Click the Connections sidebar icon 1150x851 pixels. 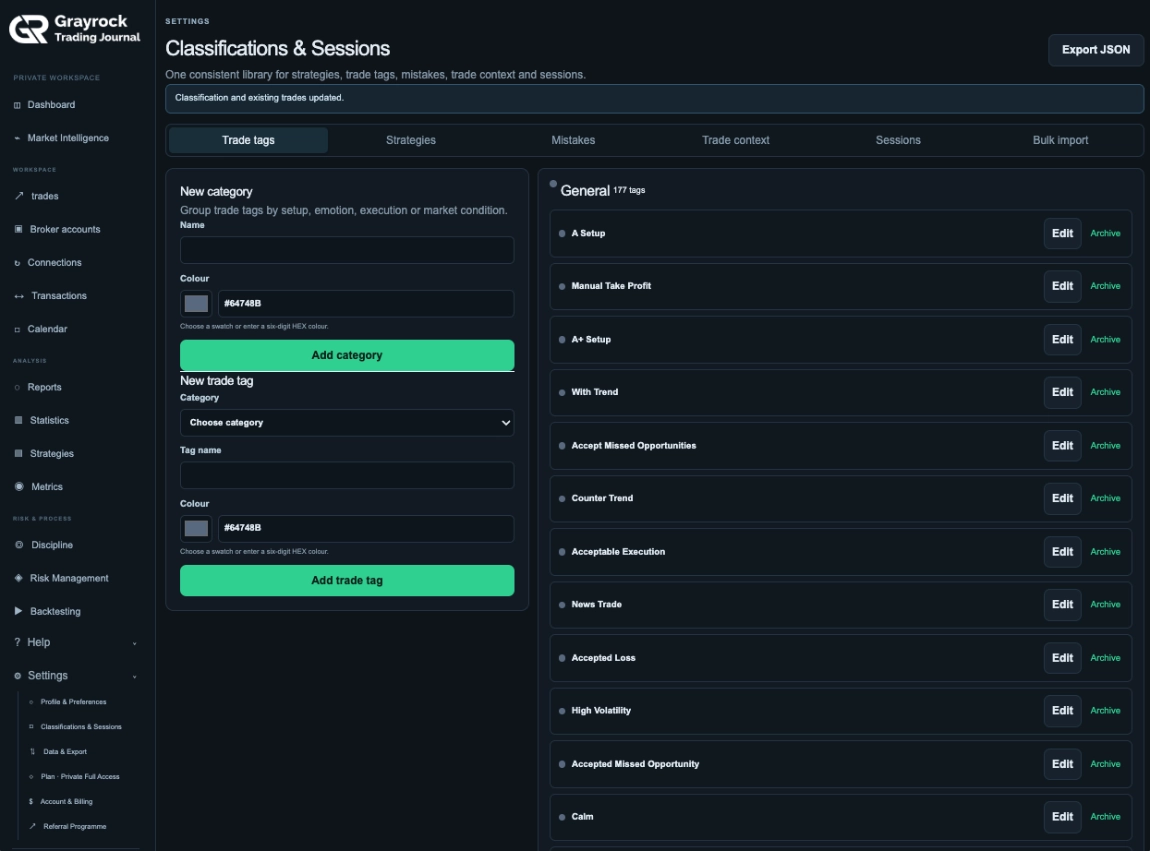(x=17, y=263)
